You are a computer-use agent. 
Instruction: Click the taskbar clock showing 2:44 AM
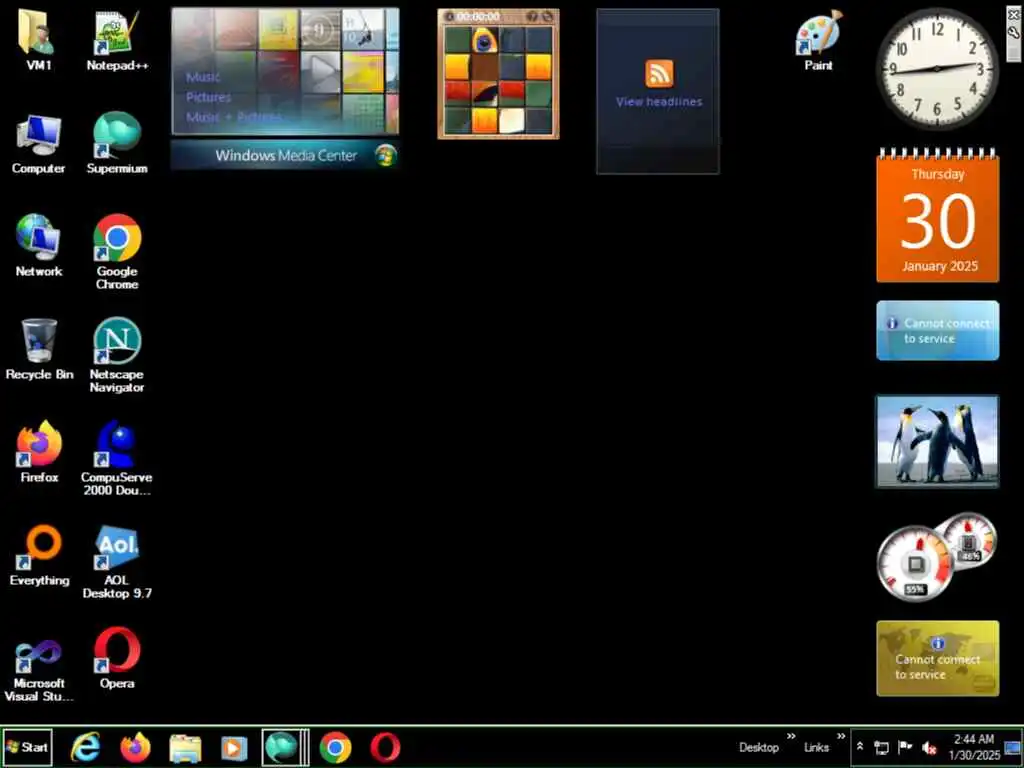coord(974,747)
